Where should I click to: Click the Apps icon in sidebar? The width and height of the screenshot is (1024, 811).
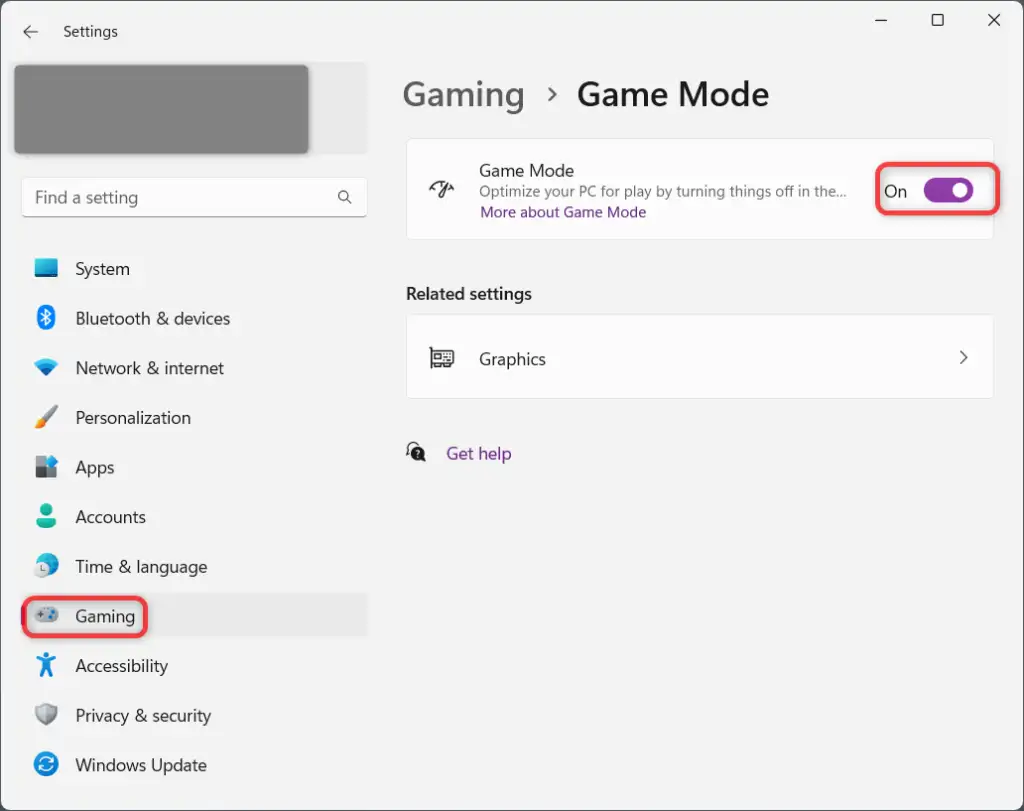pos(46,467)
